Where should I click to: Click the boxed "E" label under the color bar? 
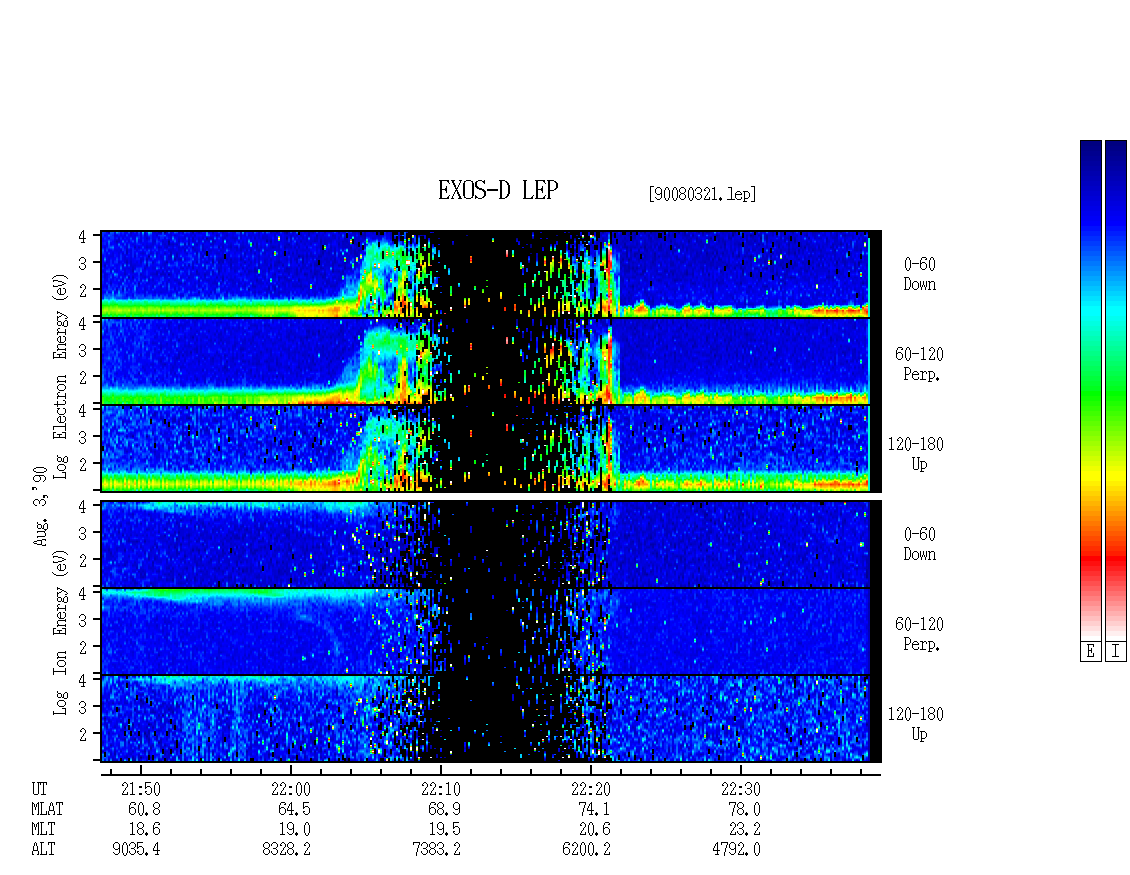pos(1090,651)
